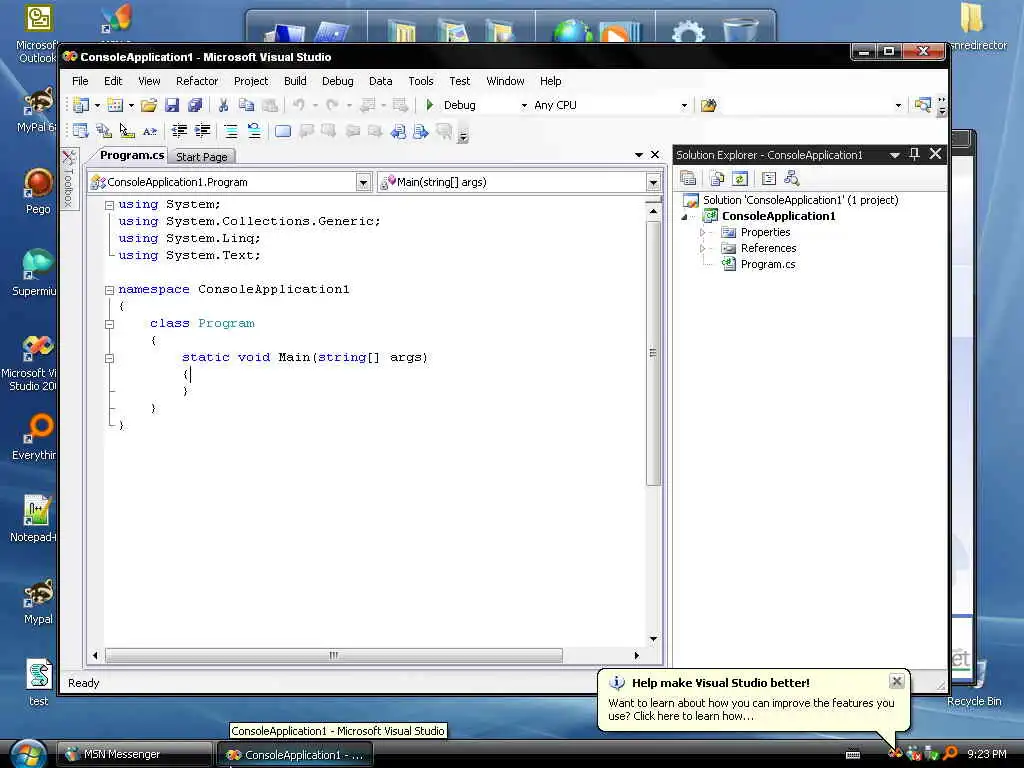Image resolution: width=1024 pixels, height=768 pixels.
Task: Open the Any CPU platform dropdown
Action: (x=684, y=105)
